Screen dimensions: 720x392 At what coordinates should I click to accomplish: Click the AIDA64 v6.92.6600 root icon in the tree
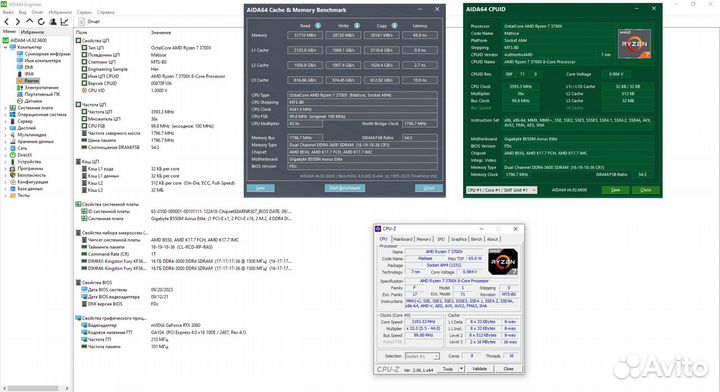[6, 40]
